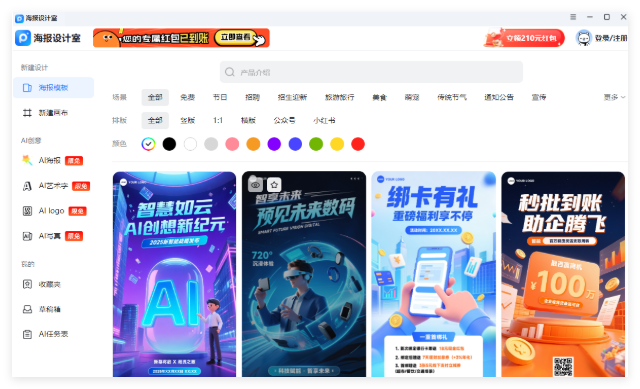Filter scenes by 招生迎新

click(292, 97)
